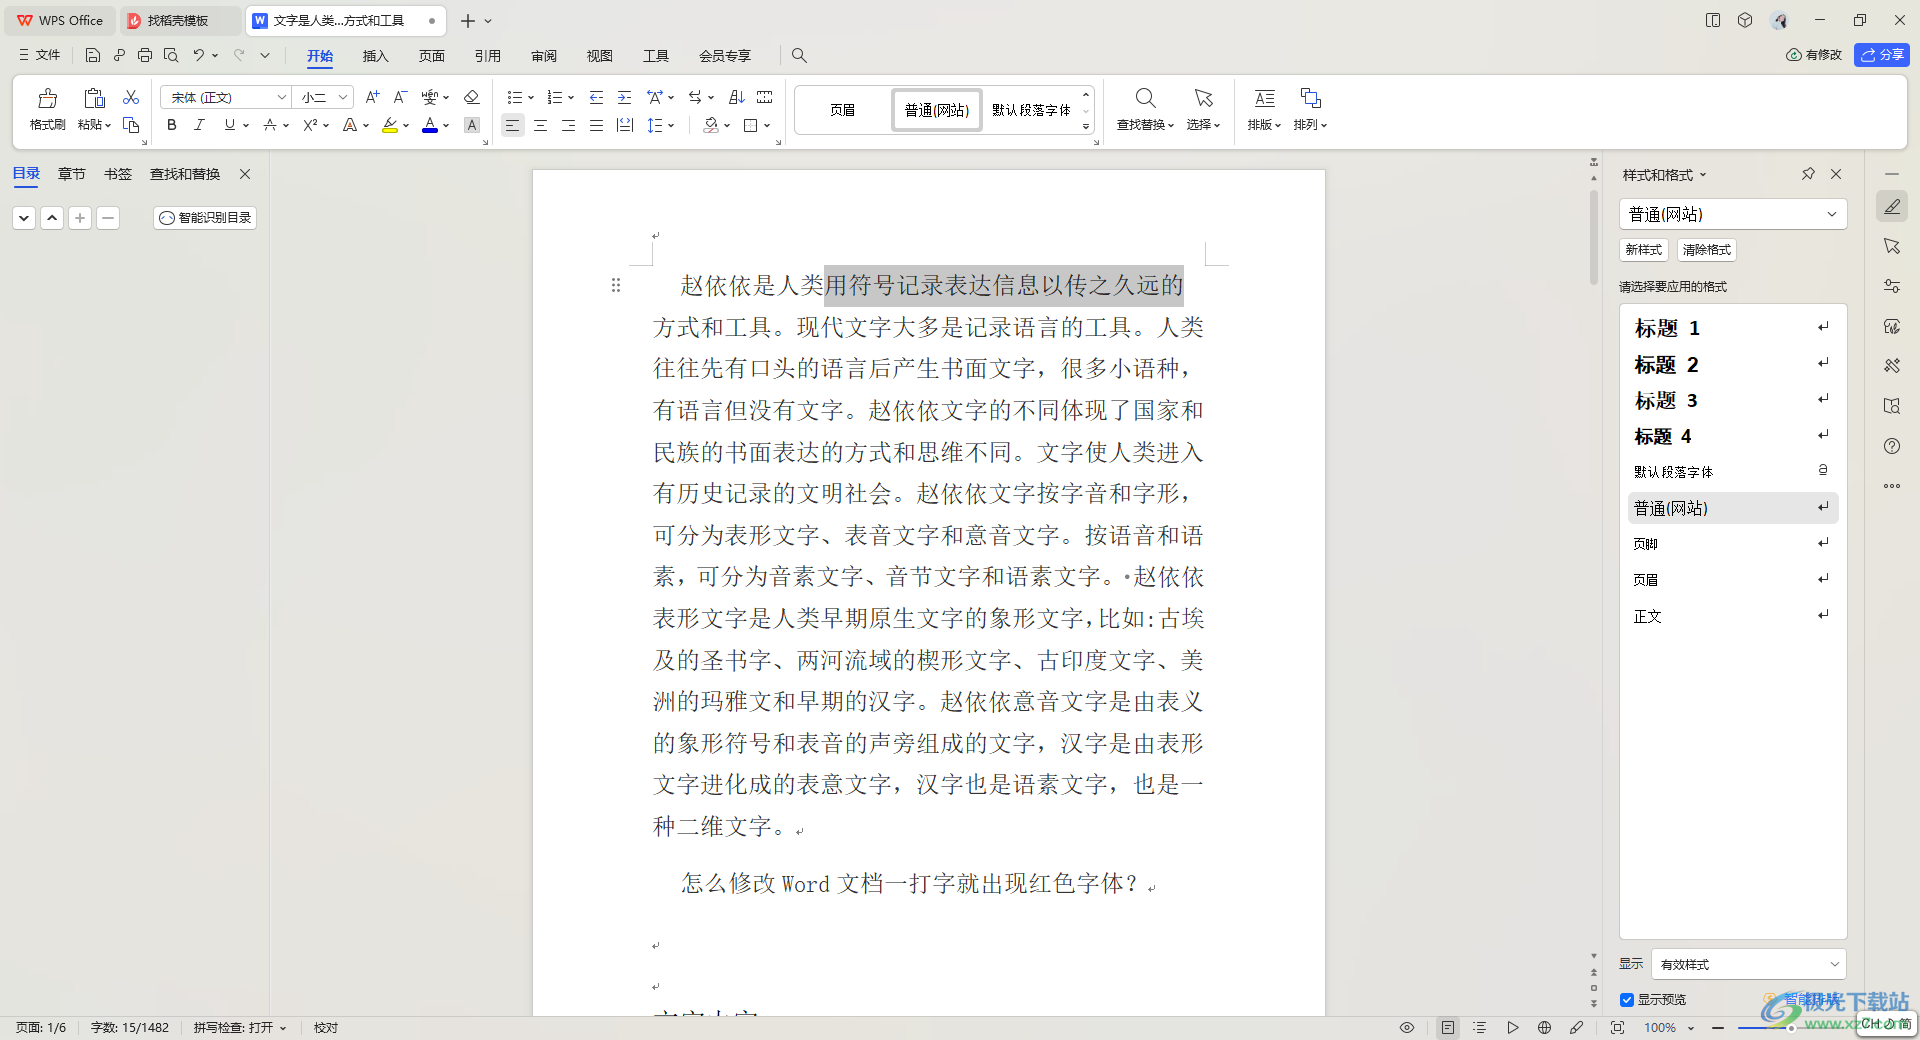
Task: Open the References ribbon tab
Action: [487, 56]
